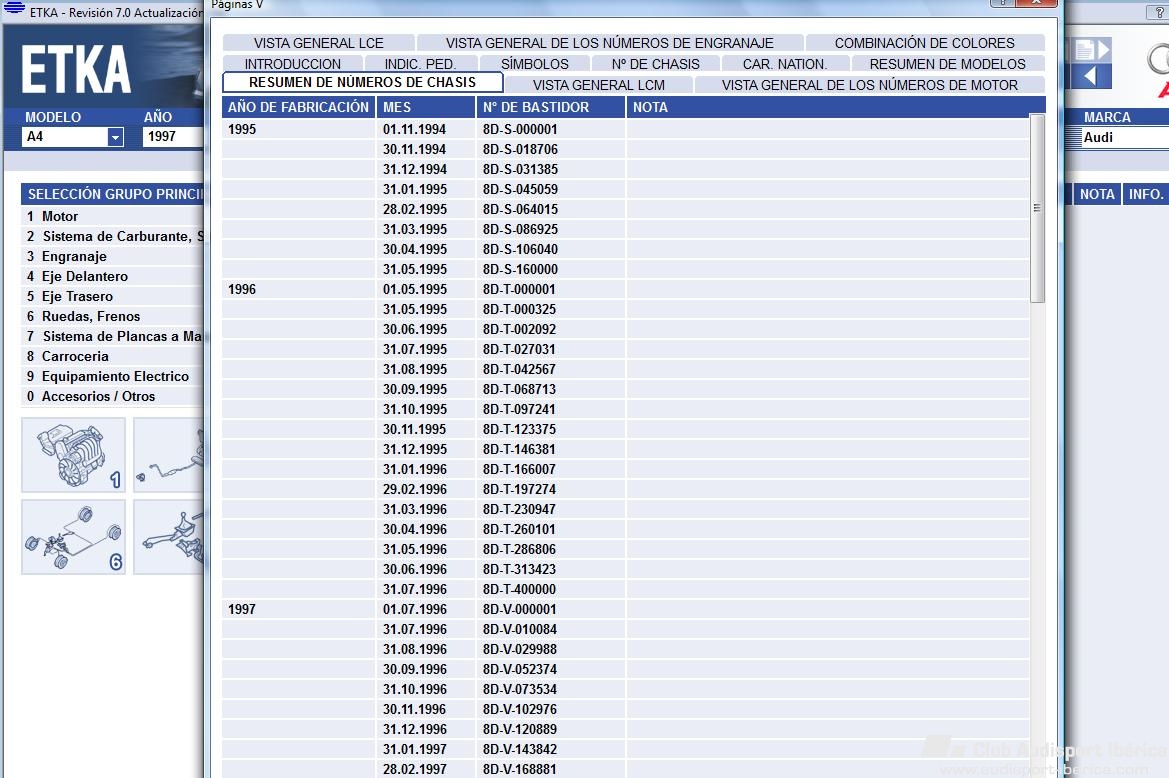Image resolution: width=1169 pixels, height=778 pixels.
Task: Click chassis number 8D-S-160000
Action: click(520, 270)
